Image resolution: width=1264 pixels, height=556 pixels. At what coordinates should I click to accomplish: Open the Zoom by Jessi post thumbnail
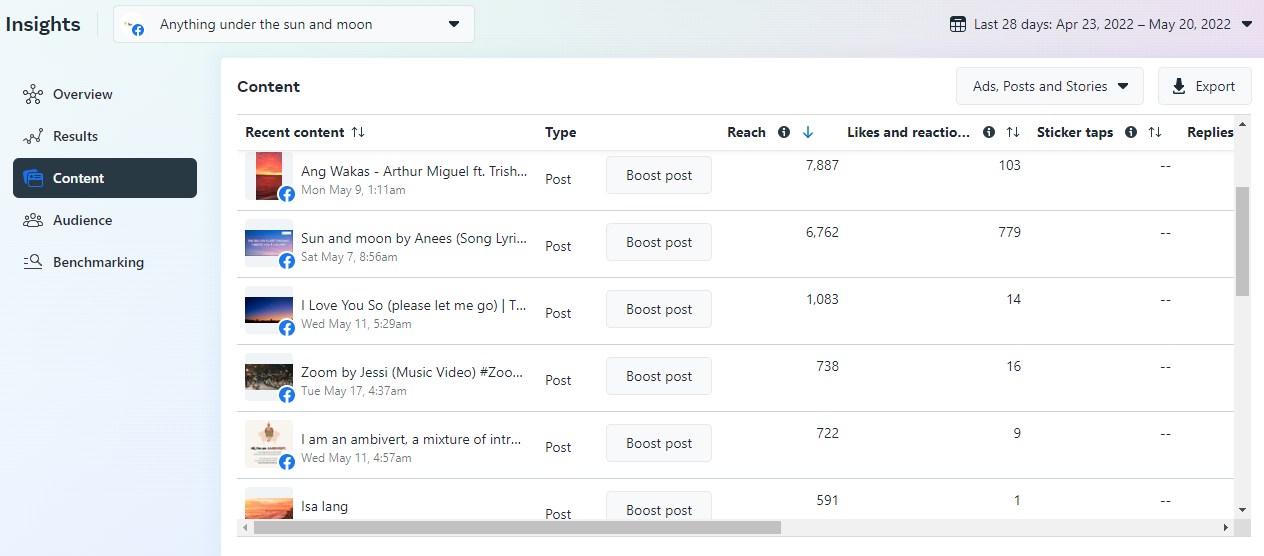tap(269, 377)
